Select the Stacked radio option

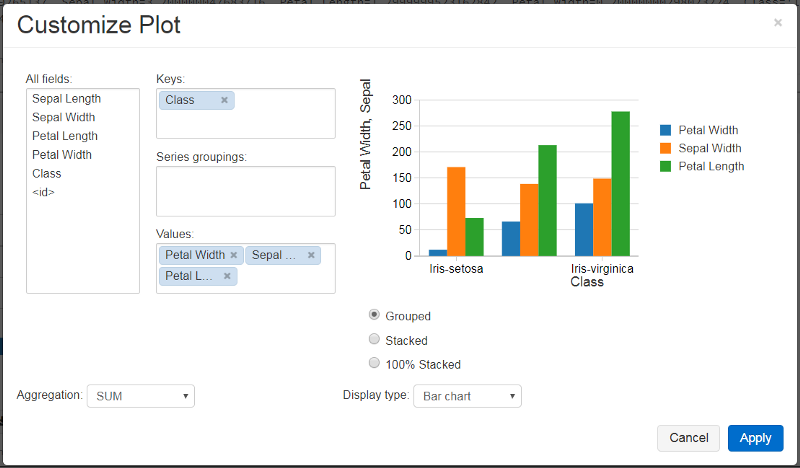tap(374, 339)
